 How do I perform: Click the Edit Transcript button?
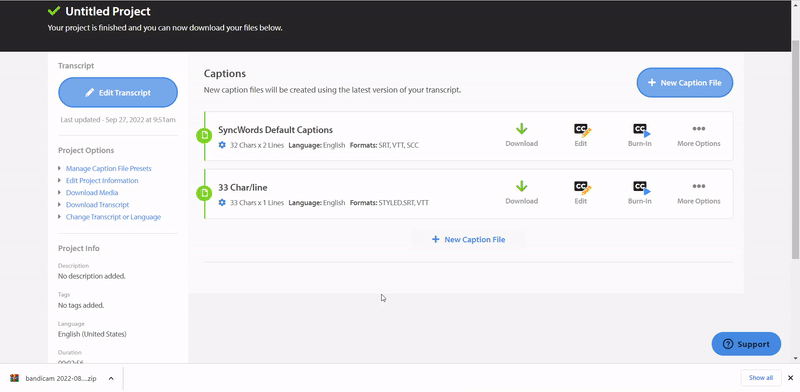tap(118, 92)
